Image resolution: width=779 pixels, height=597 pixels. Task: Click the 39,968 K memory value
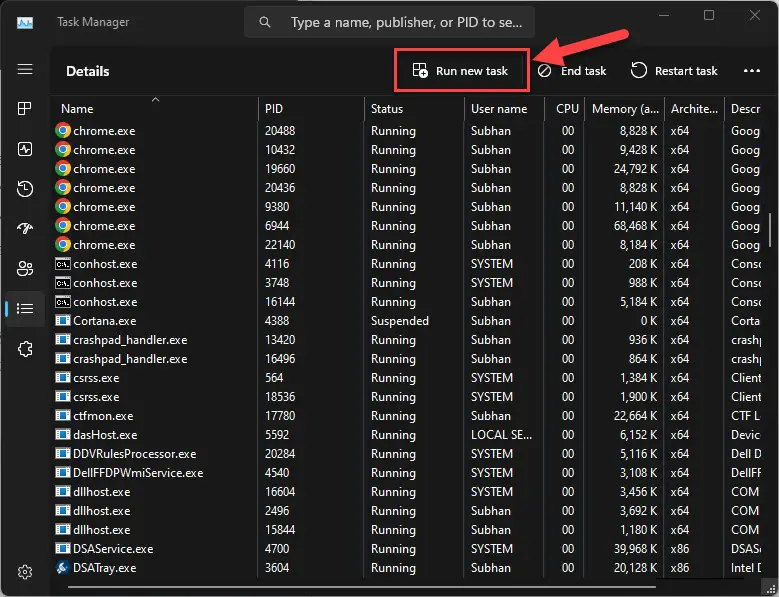pos(635,548)
